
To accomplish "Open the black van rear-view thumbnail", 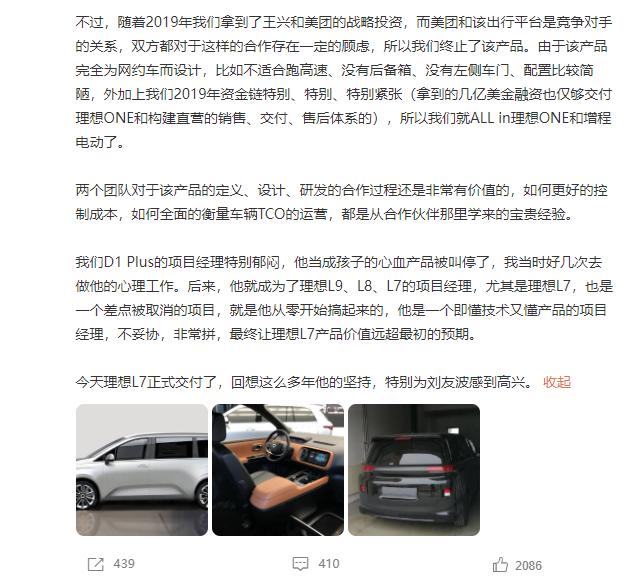I will (x=414, y=470).
